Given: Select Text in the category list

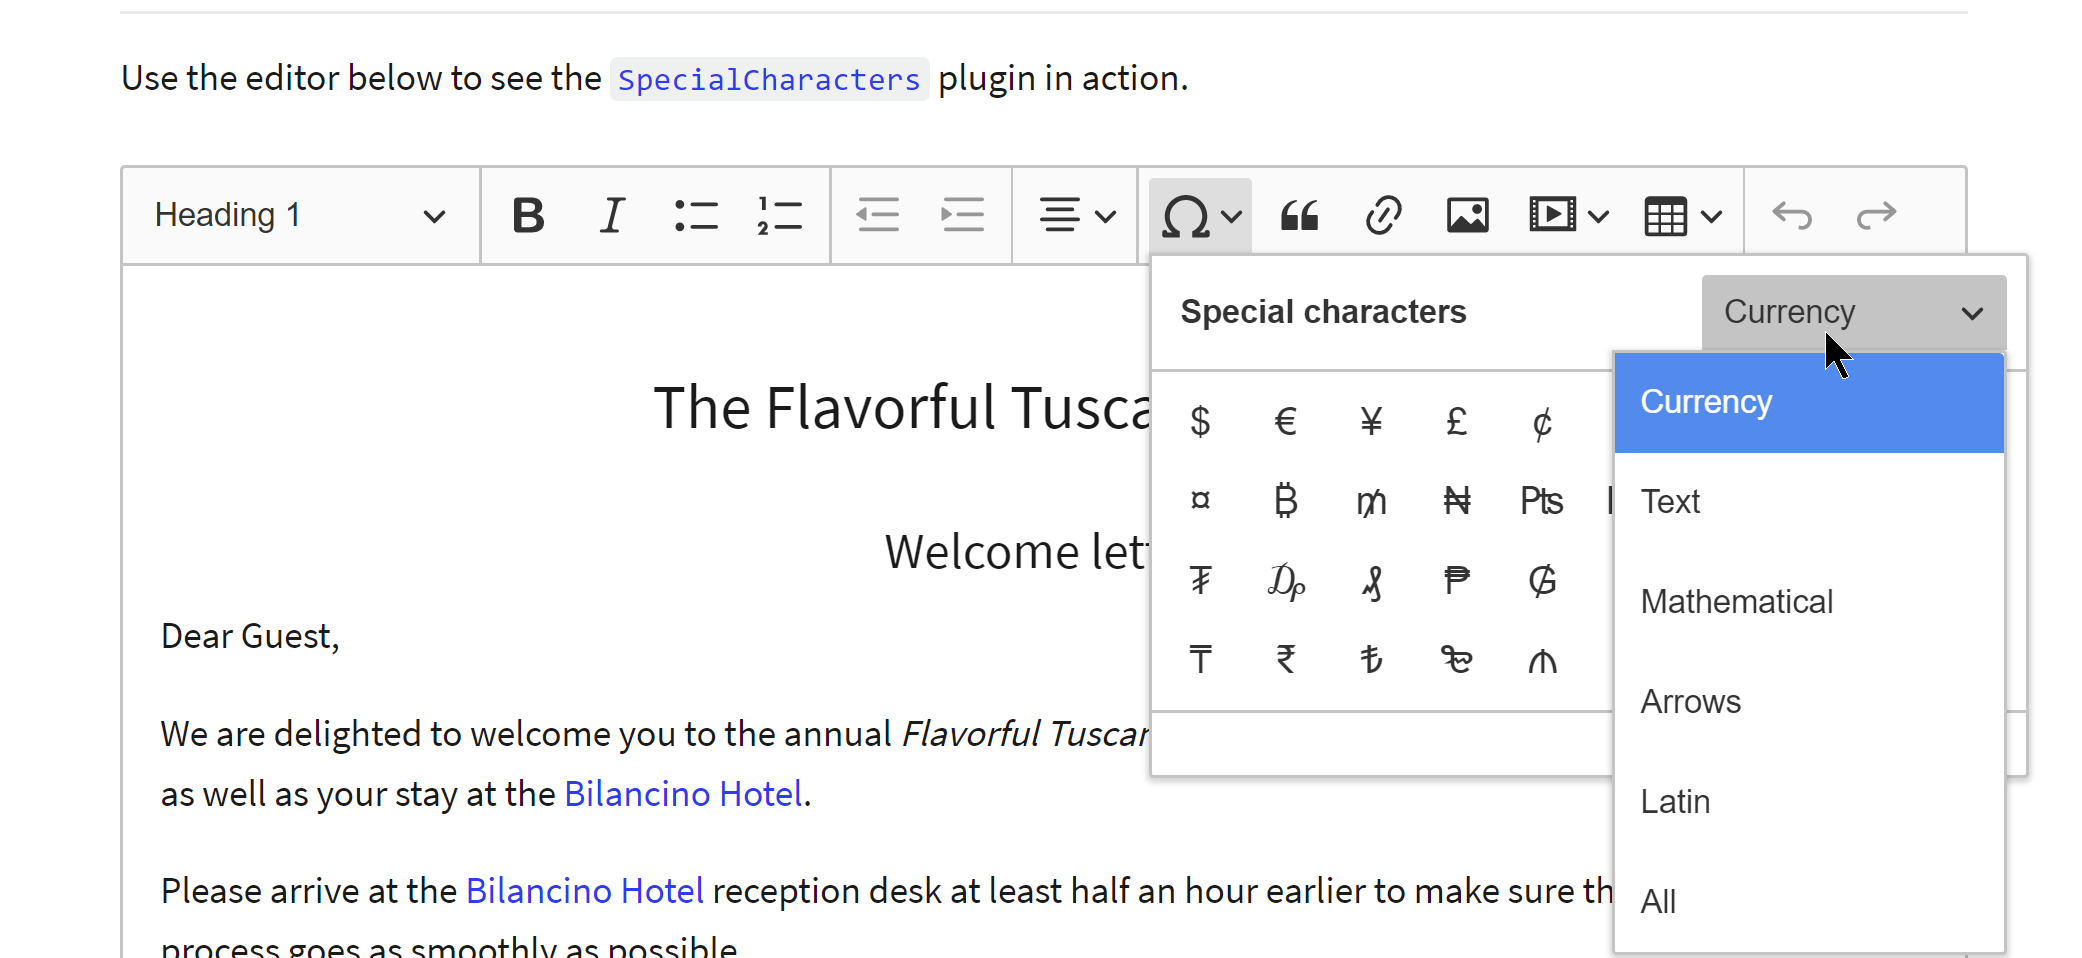Looking at the screenshot, I should pyautogui.click(x=1809, y=502).
